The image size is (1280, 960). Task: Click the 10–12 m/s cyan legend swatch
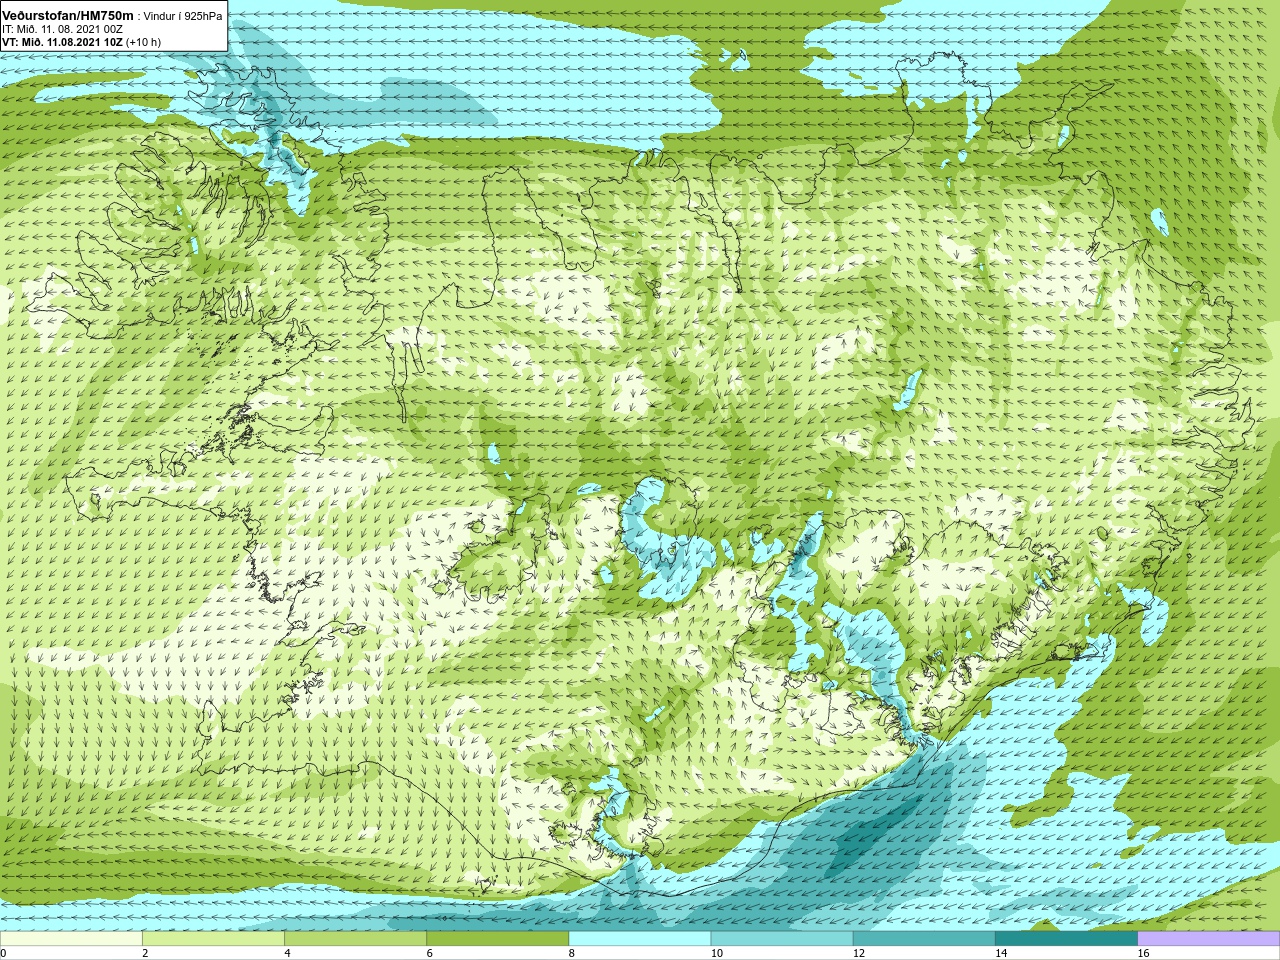coord(782,938)
